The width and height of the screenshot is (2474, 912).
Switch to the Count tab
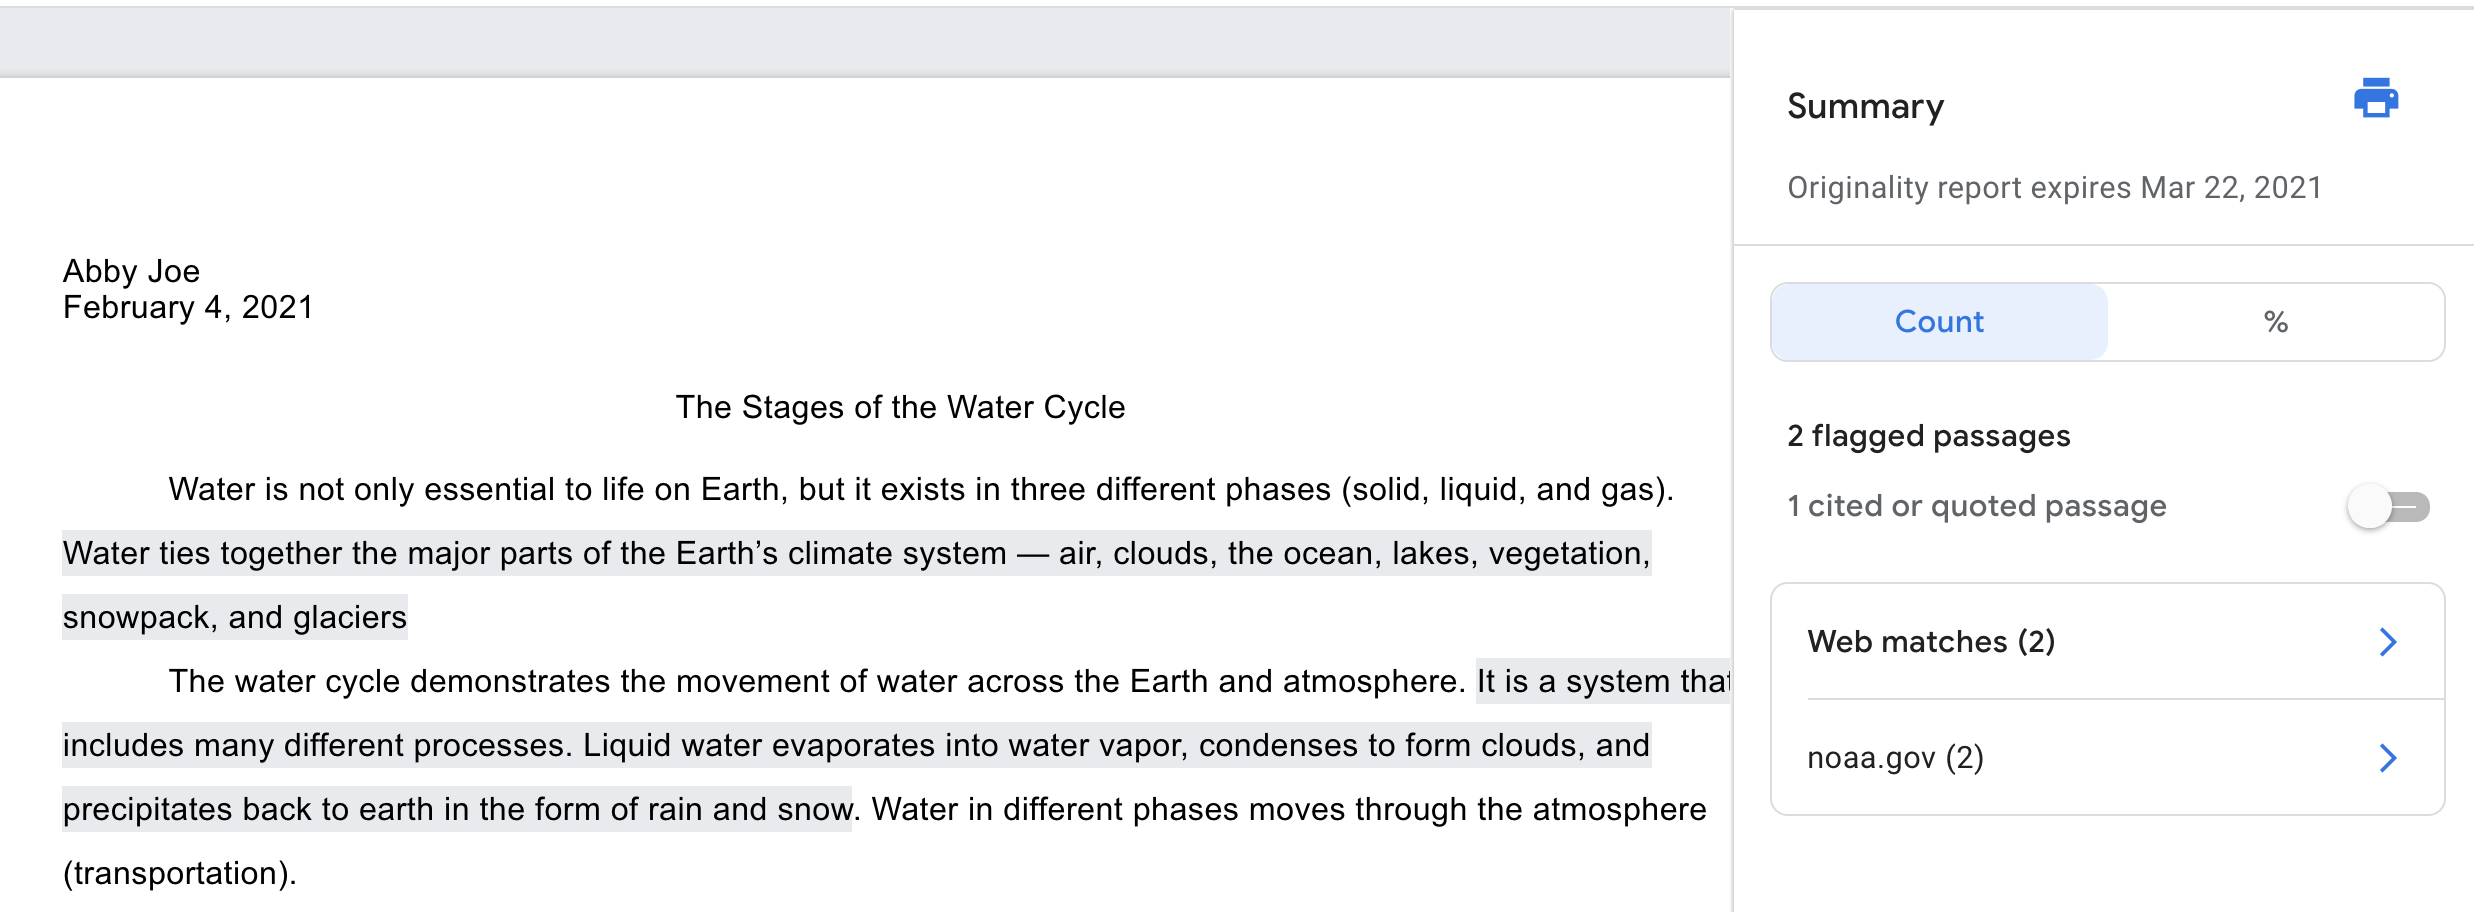coord(1939,322)
